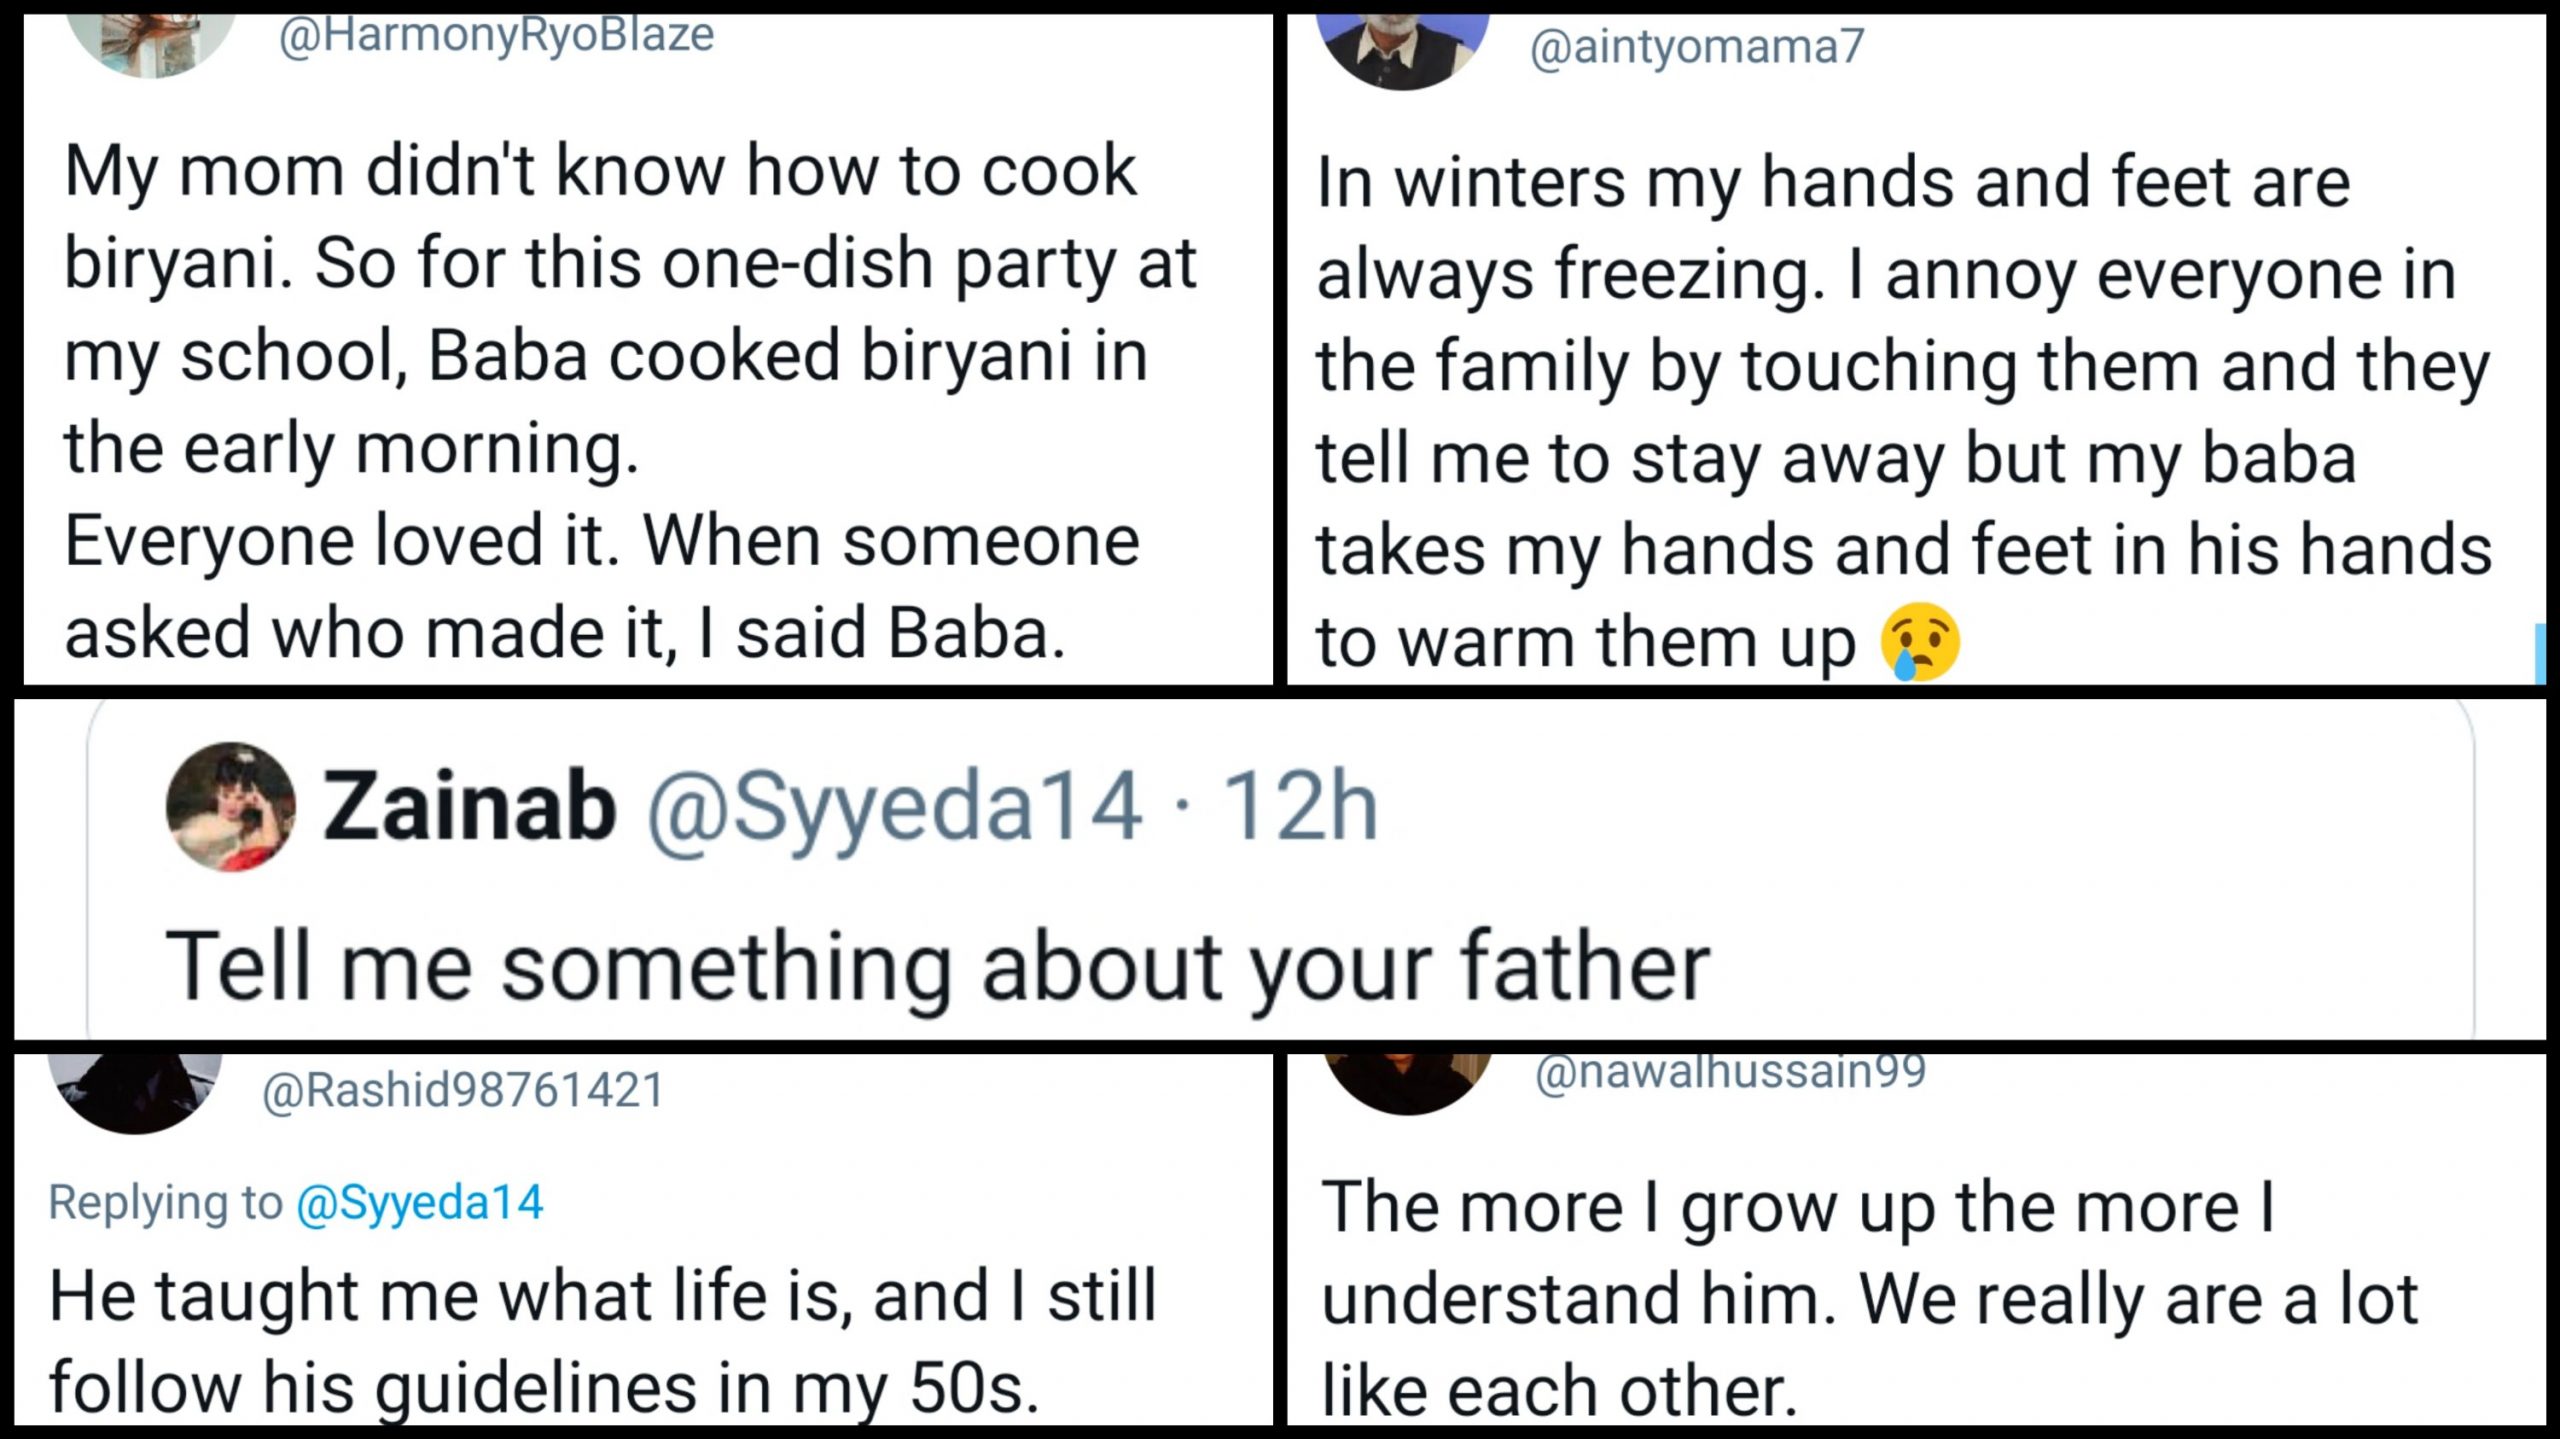Select the @Syyeda14 handle beside Zainab

pyautogui.click(x=894, y=809)
